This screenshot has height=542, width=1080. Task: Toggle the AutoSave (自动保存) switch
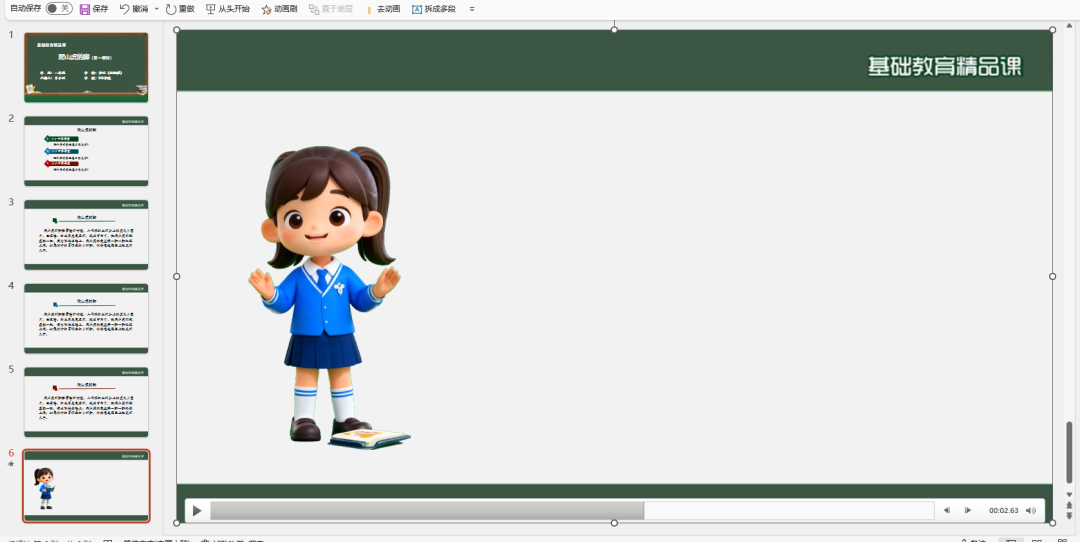59,8
